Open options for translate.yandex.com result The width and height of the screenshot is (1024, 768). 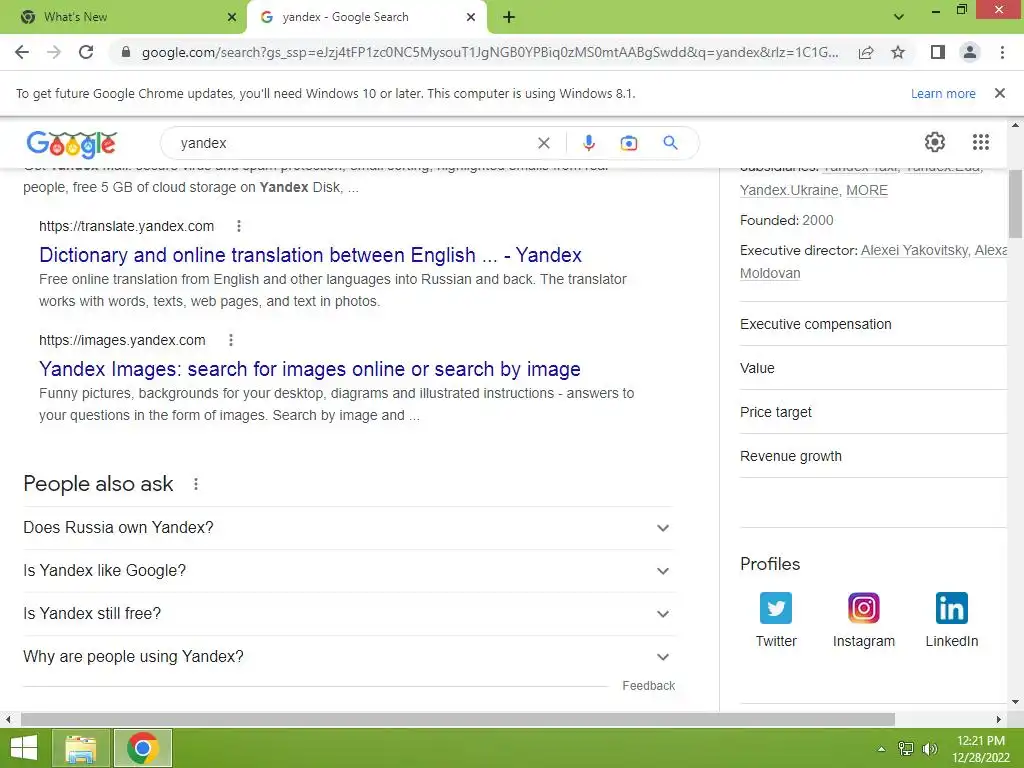tap(238, 226)
